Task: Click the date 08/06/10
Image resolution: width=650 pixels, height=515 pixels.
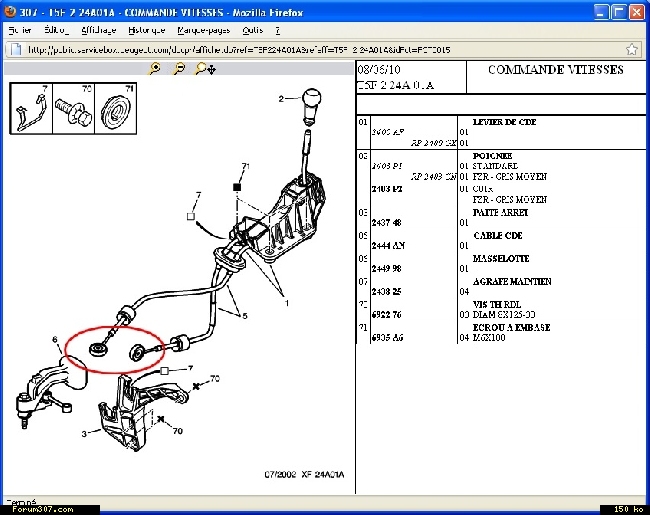Action: (379, 70)
